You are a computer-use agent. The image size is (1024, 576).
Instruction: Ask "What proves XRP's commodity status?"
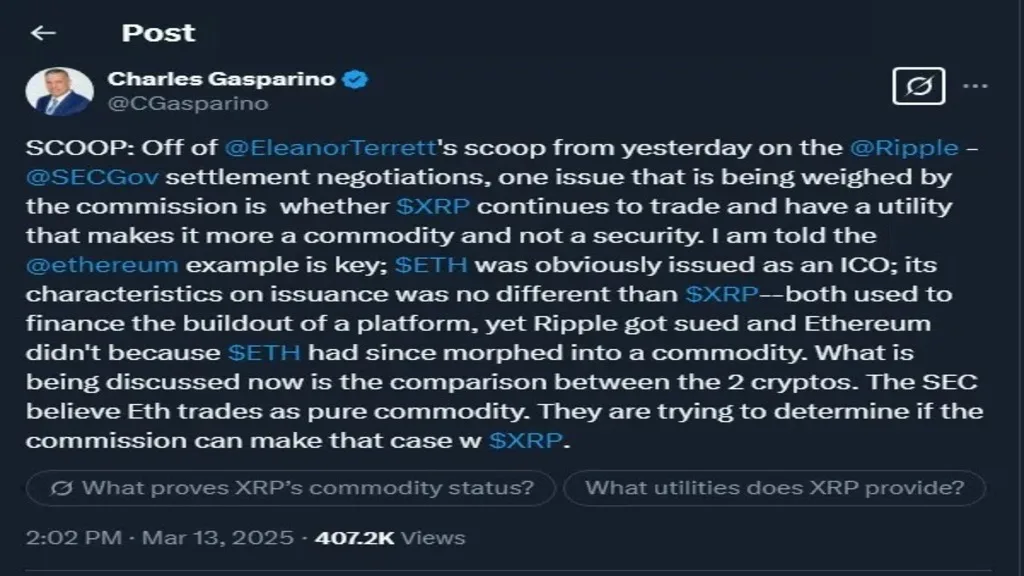pyautogui.click(x=290, y=489)
